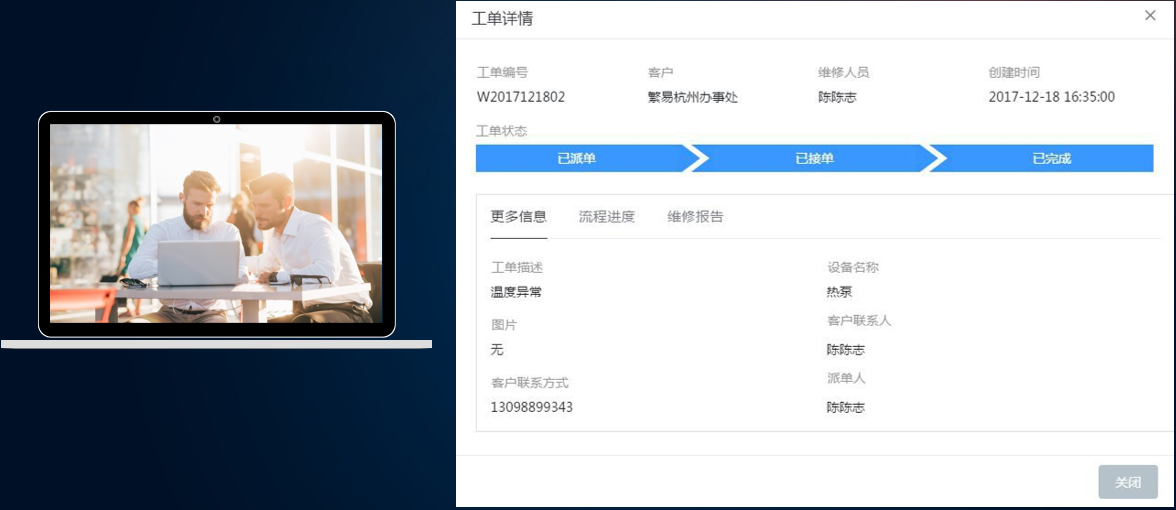The width and height of the screenshot is (1176, 510).
Task: Click customer name 繁易杭州办事处
Action: [693, 97]
